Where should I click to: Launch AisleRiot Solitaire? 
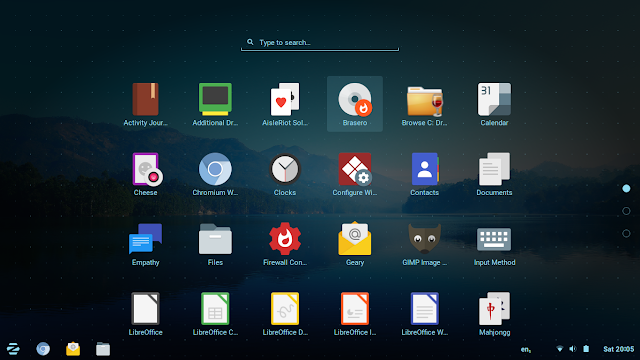285,104
